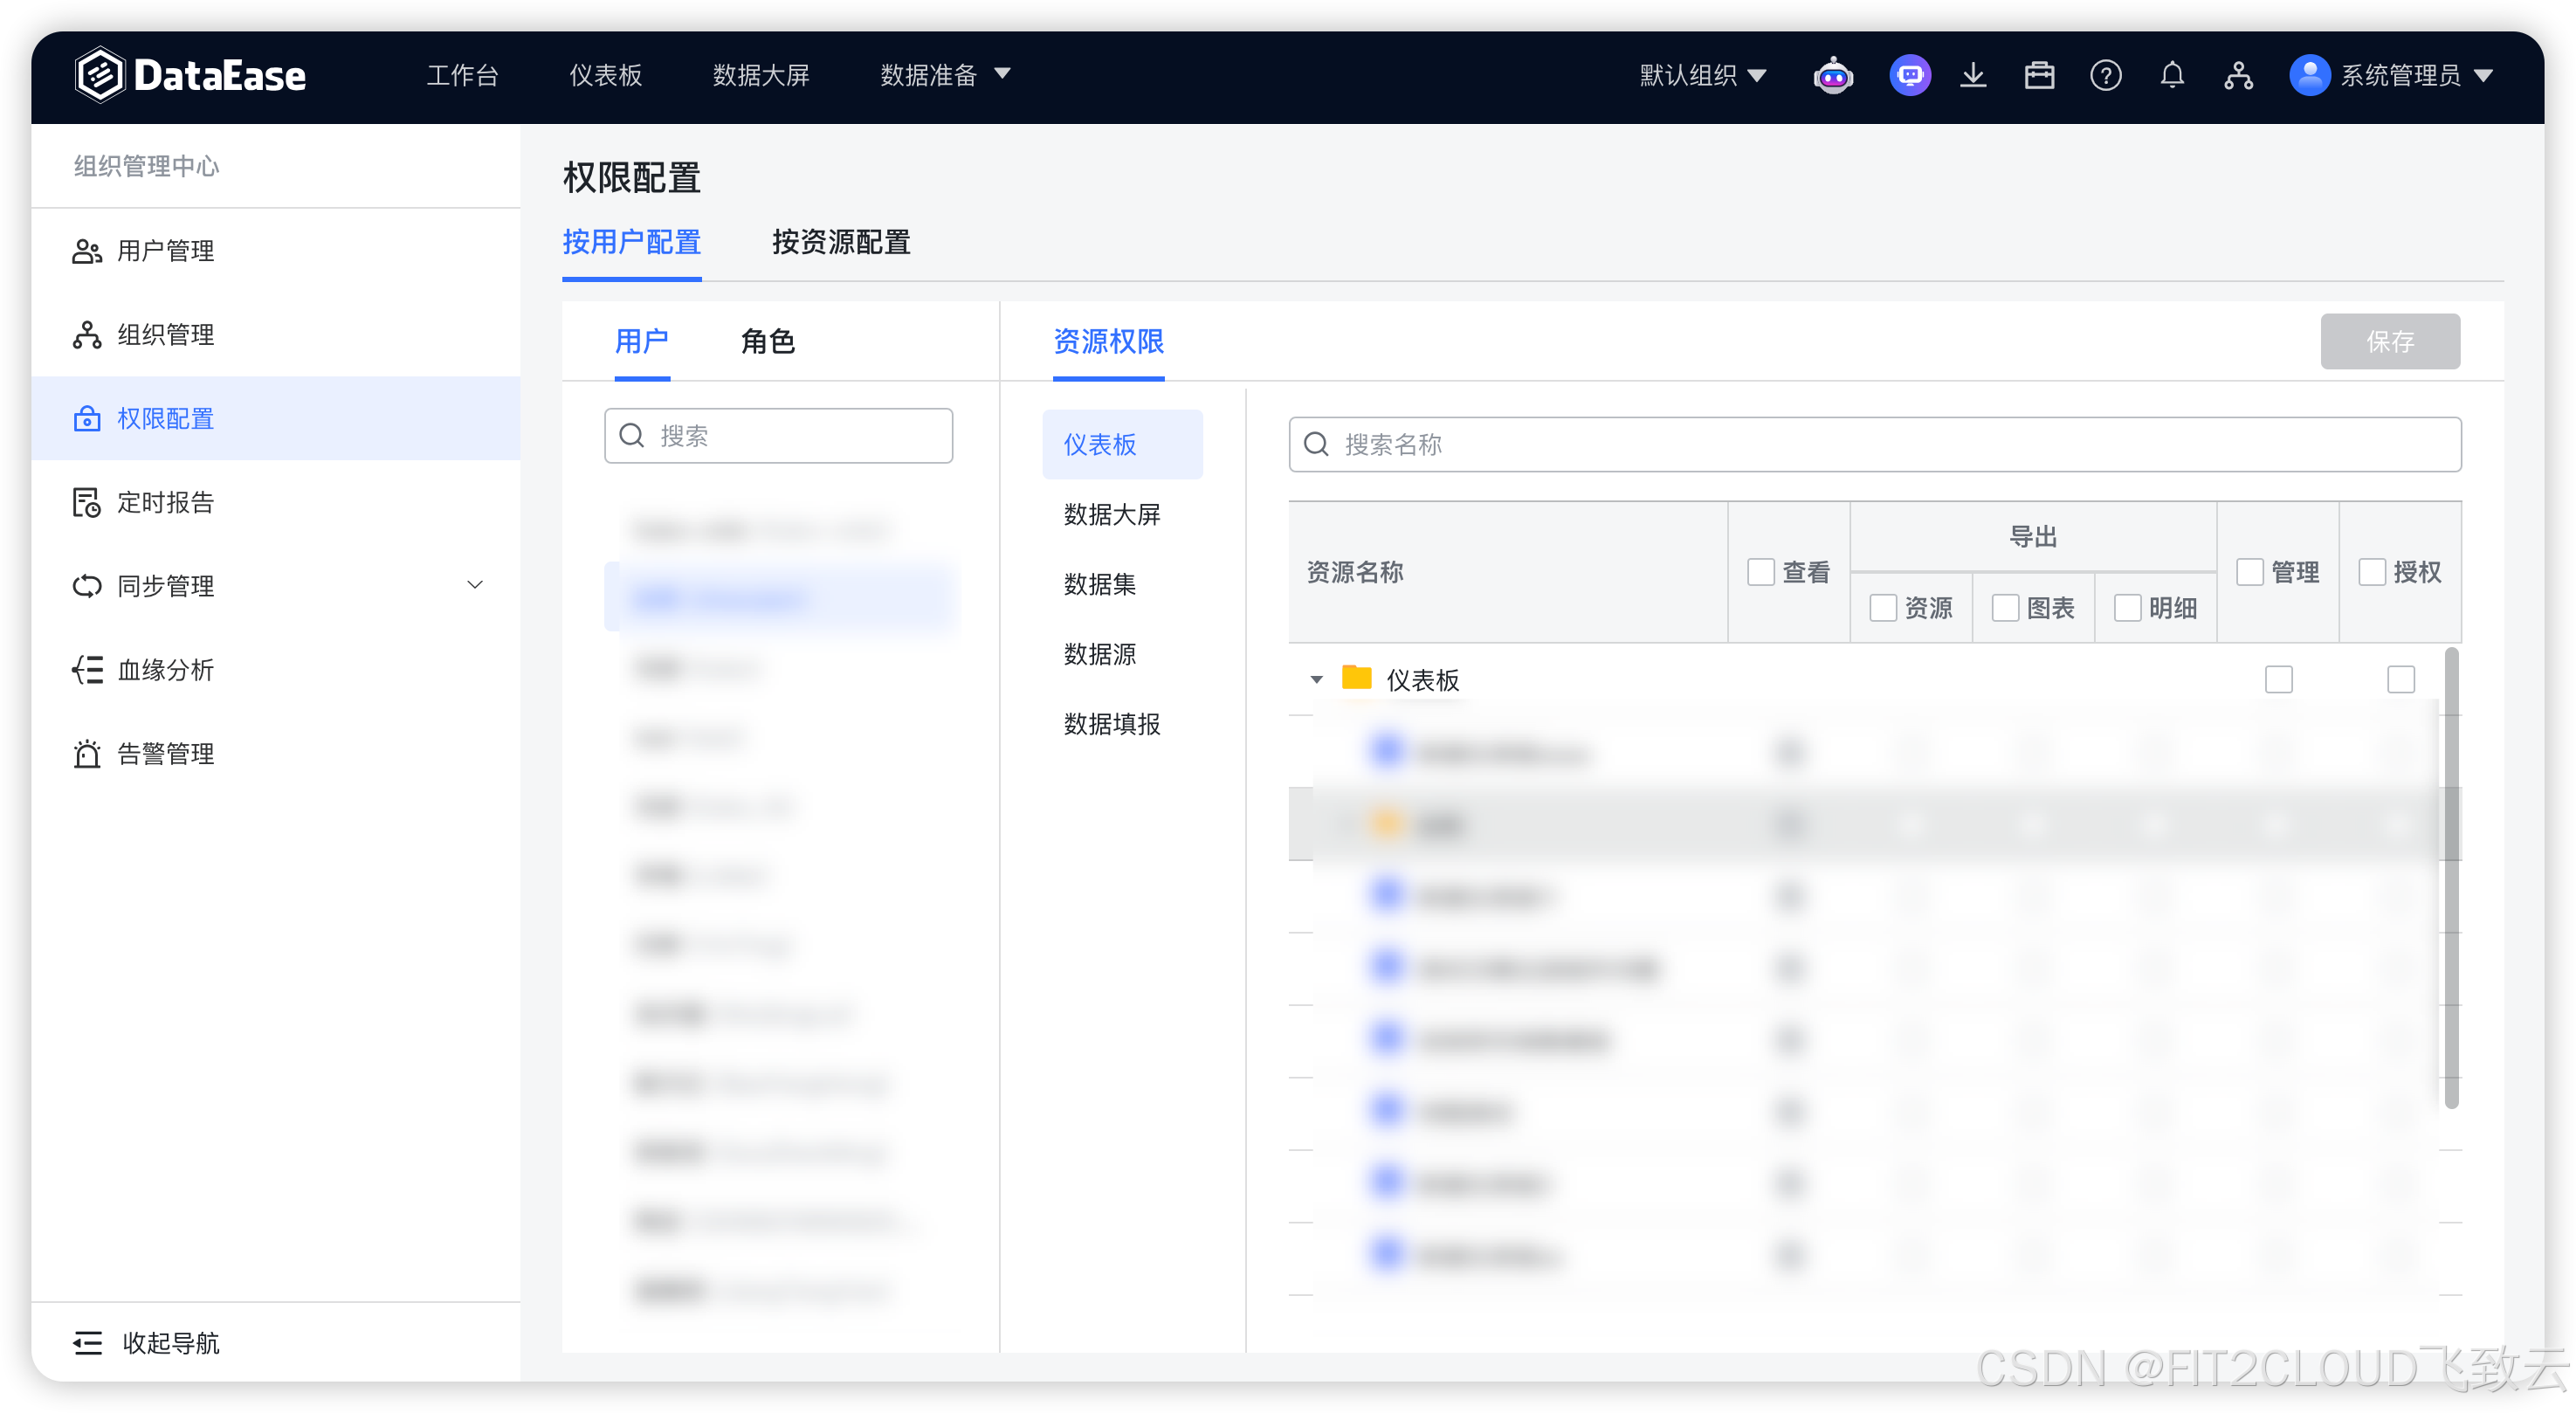Toggle the 授权 header checkbox
This screenshot has height=1413, width=2576.
pyautogui.click(x=2371, y=572)
